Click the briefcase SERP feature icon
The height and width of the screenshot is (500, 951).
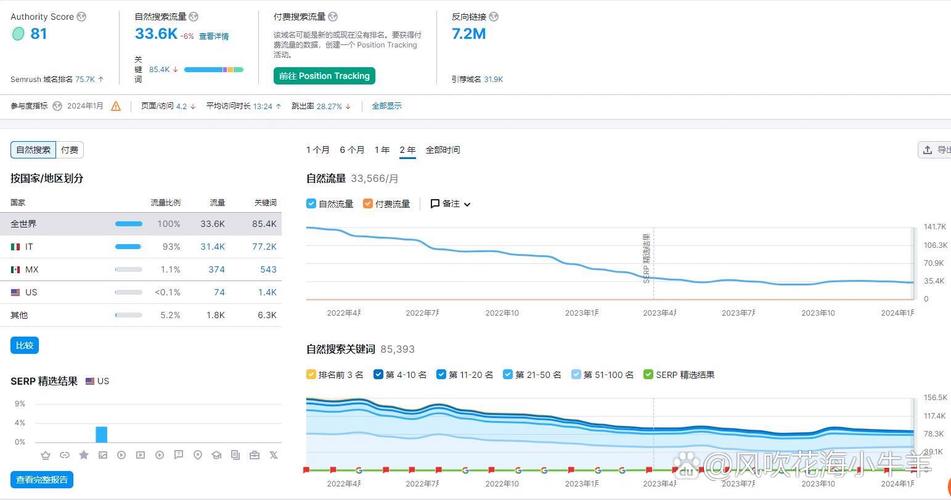(255, 455)
